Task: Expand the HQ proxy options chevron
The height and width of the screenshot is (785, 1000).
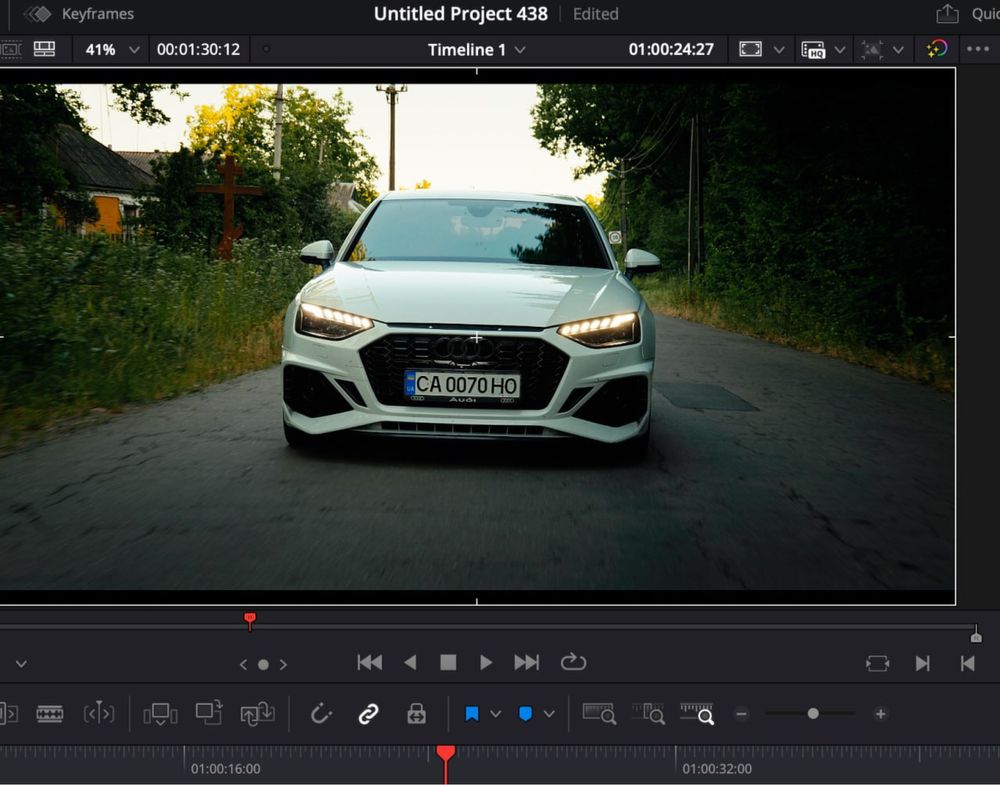Action: [840, 50]
